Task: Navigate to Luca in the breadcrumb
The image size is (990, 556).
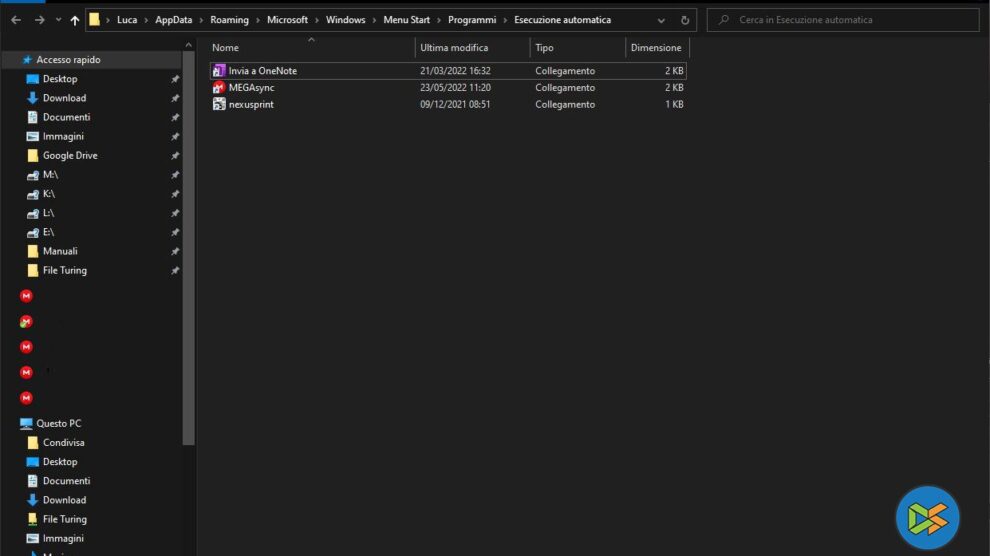Action: tap(127, 20)
